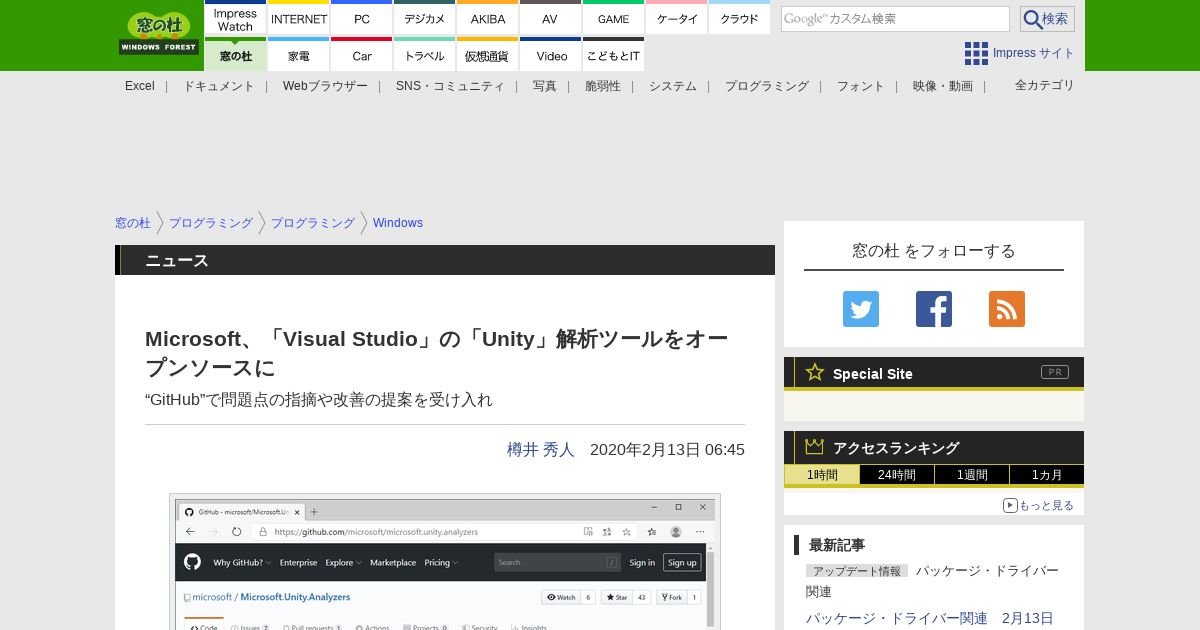Image resolution: width=1200 pixels, height=630 pixels.
Task: Open the クラウド site tab
Action: tap(740, 18)
